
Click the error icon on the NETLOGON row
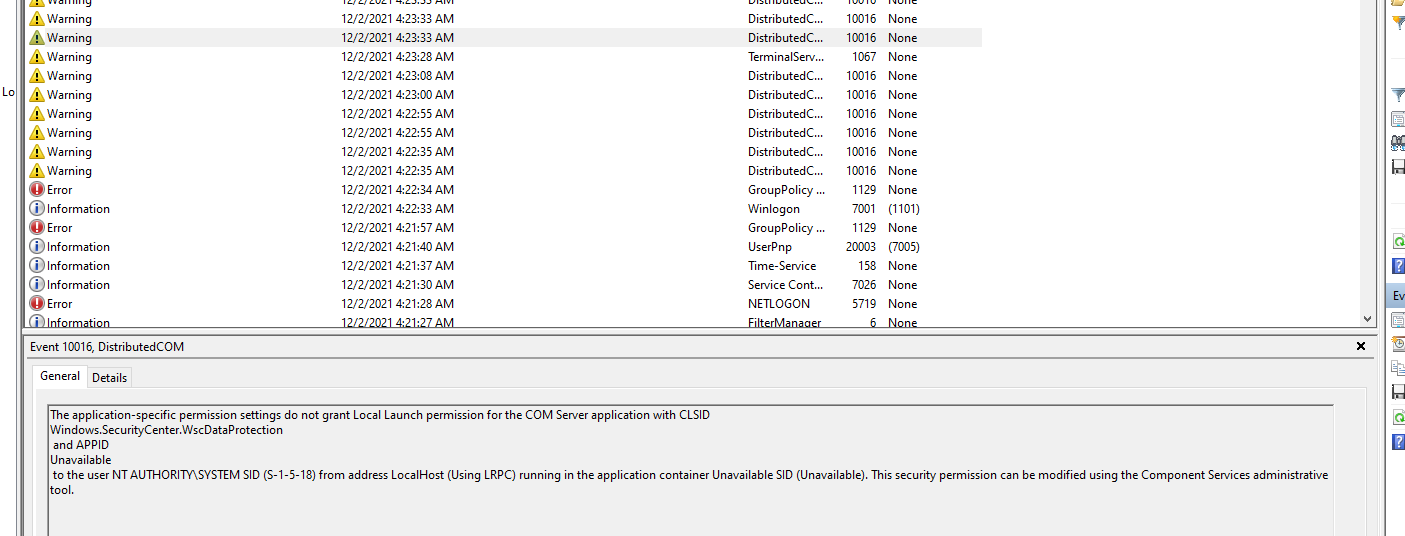click(x=37, y=304)
